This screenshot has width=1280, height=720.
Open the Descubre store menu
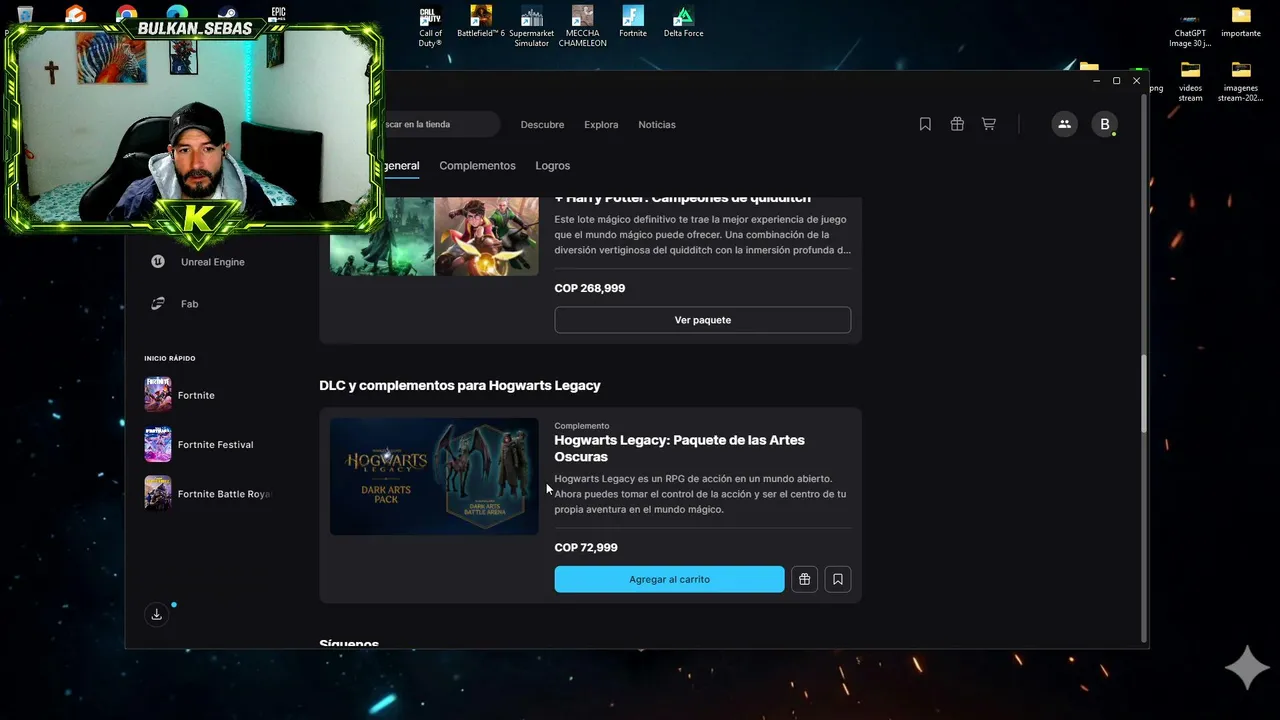[x=542, y=125]
